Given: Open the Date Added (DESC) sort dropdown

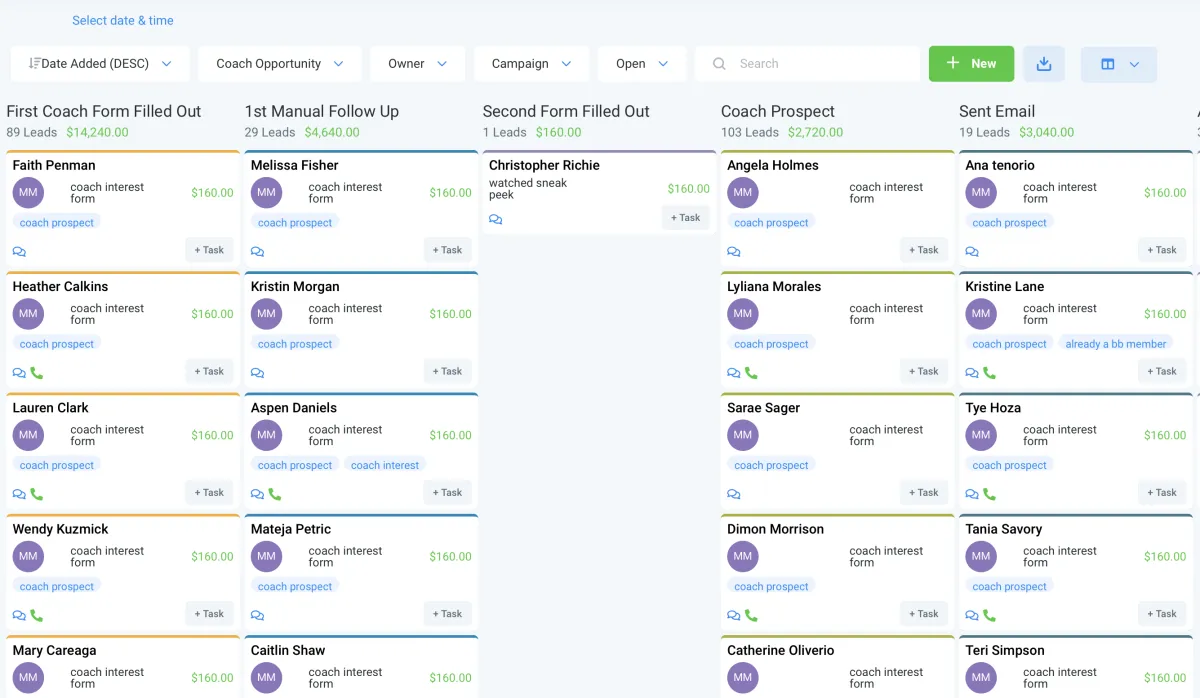Looking at the screenshot, I should (100, 64).
